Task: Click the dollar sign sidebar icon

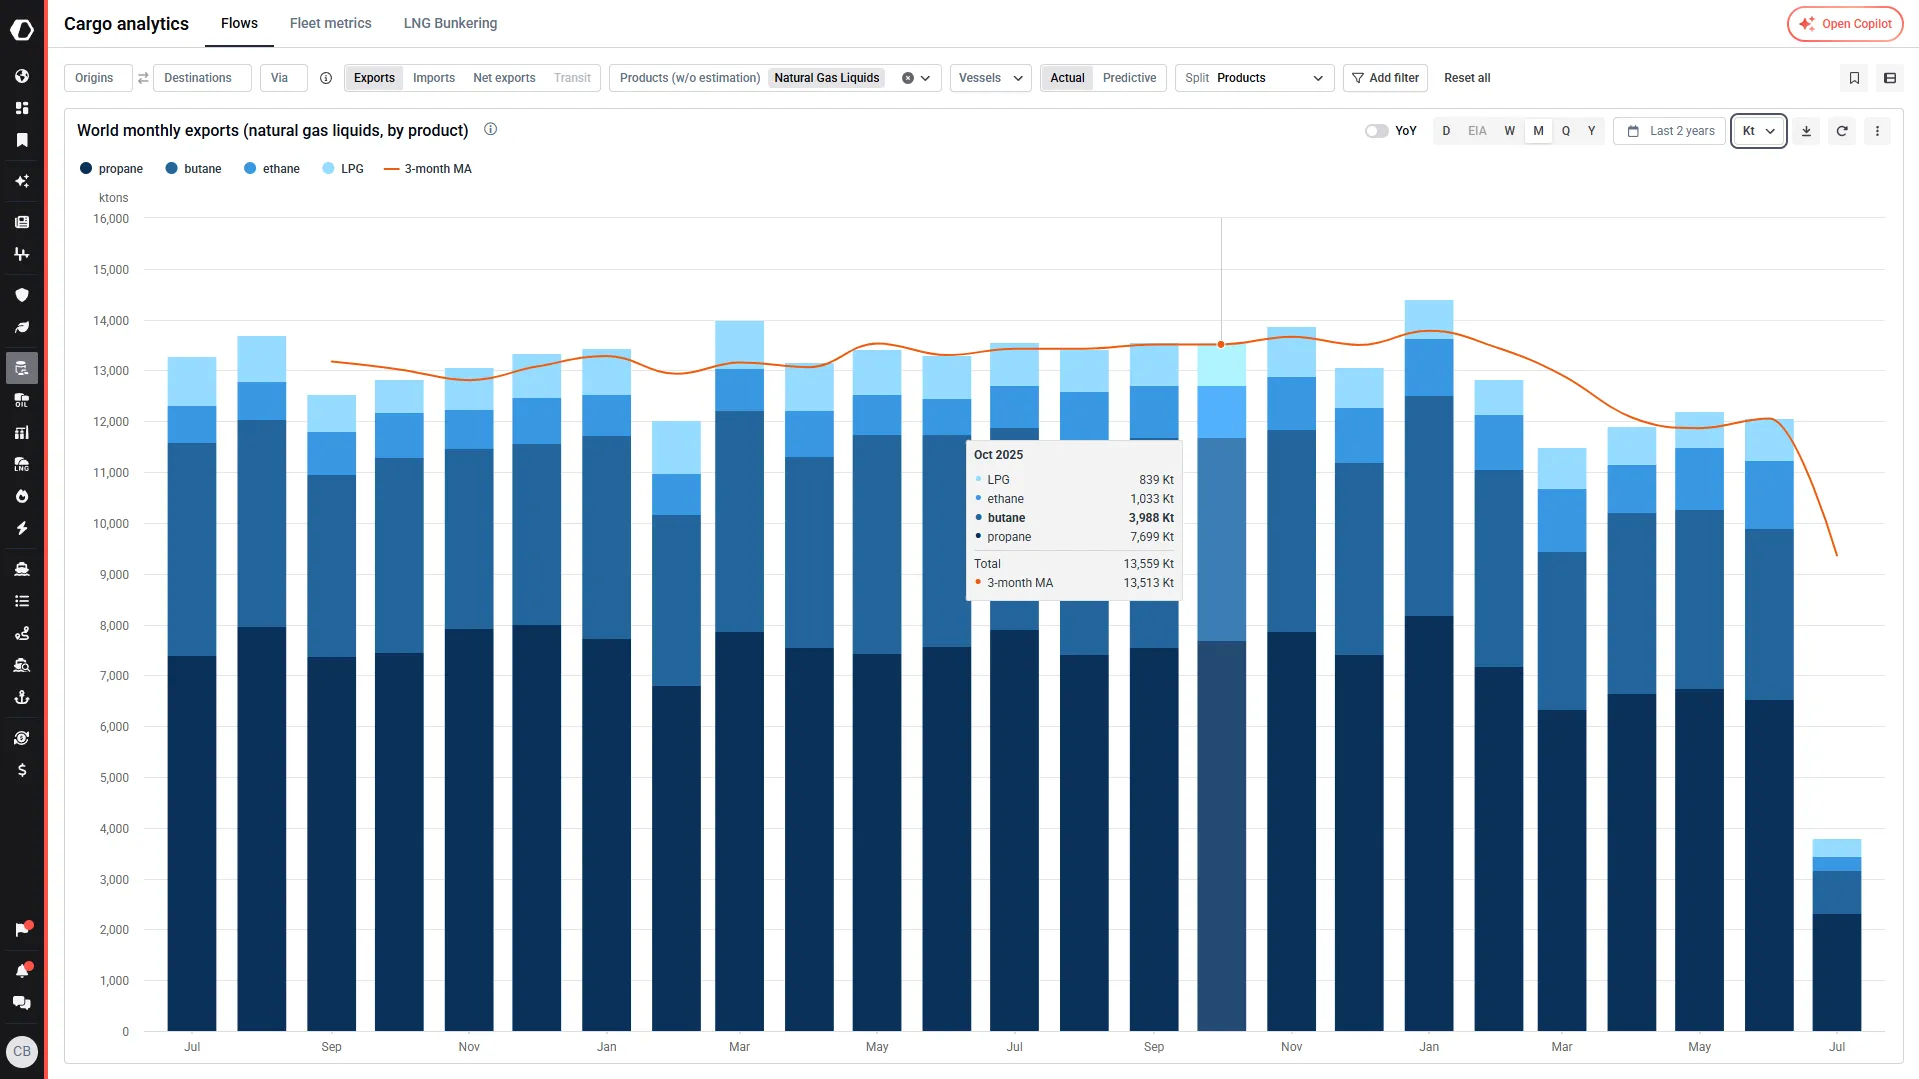Action: point(22,770)
